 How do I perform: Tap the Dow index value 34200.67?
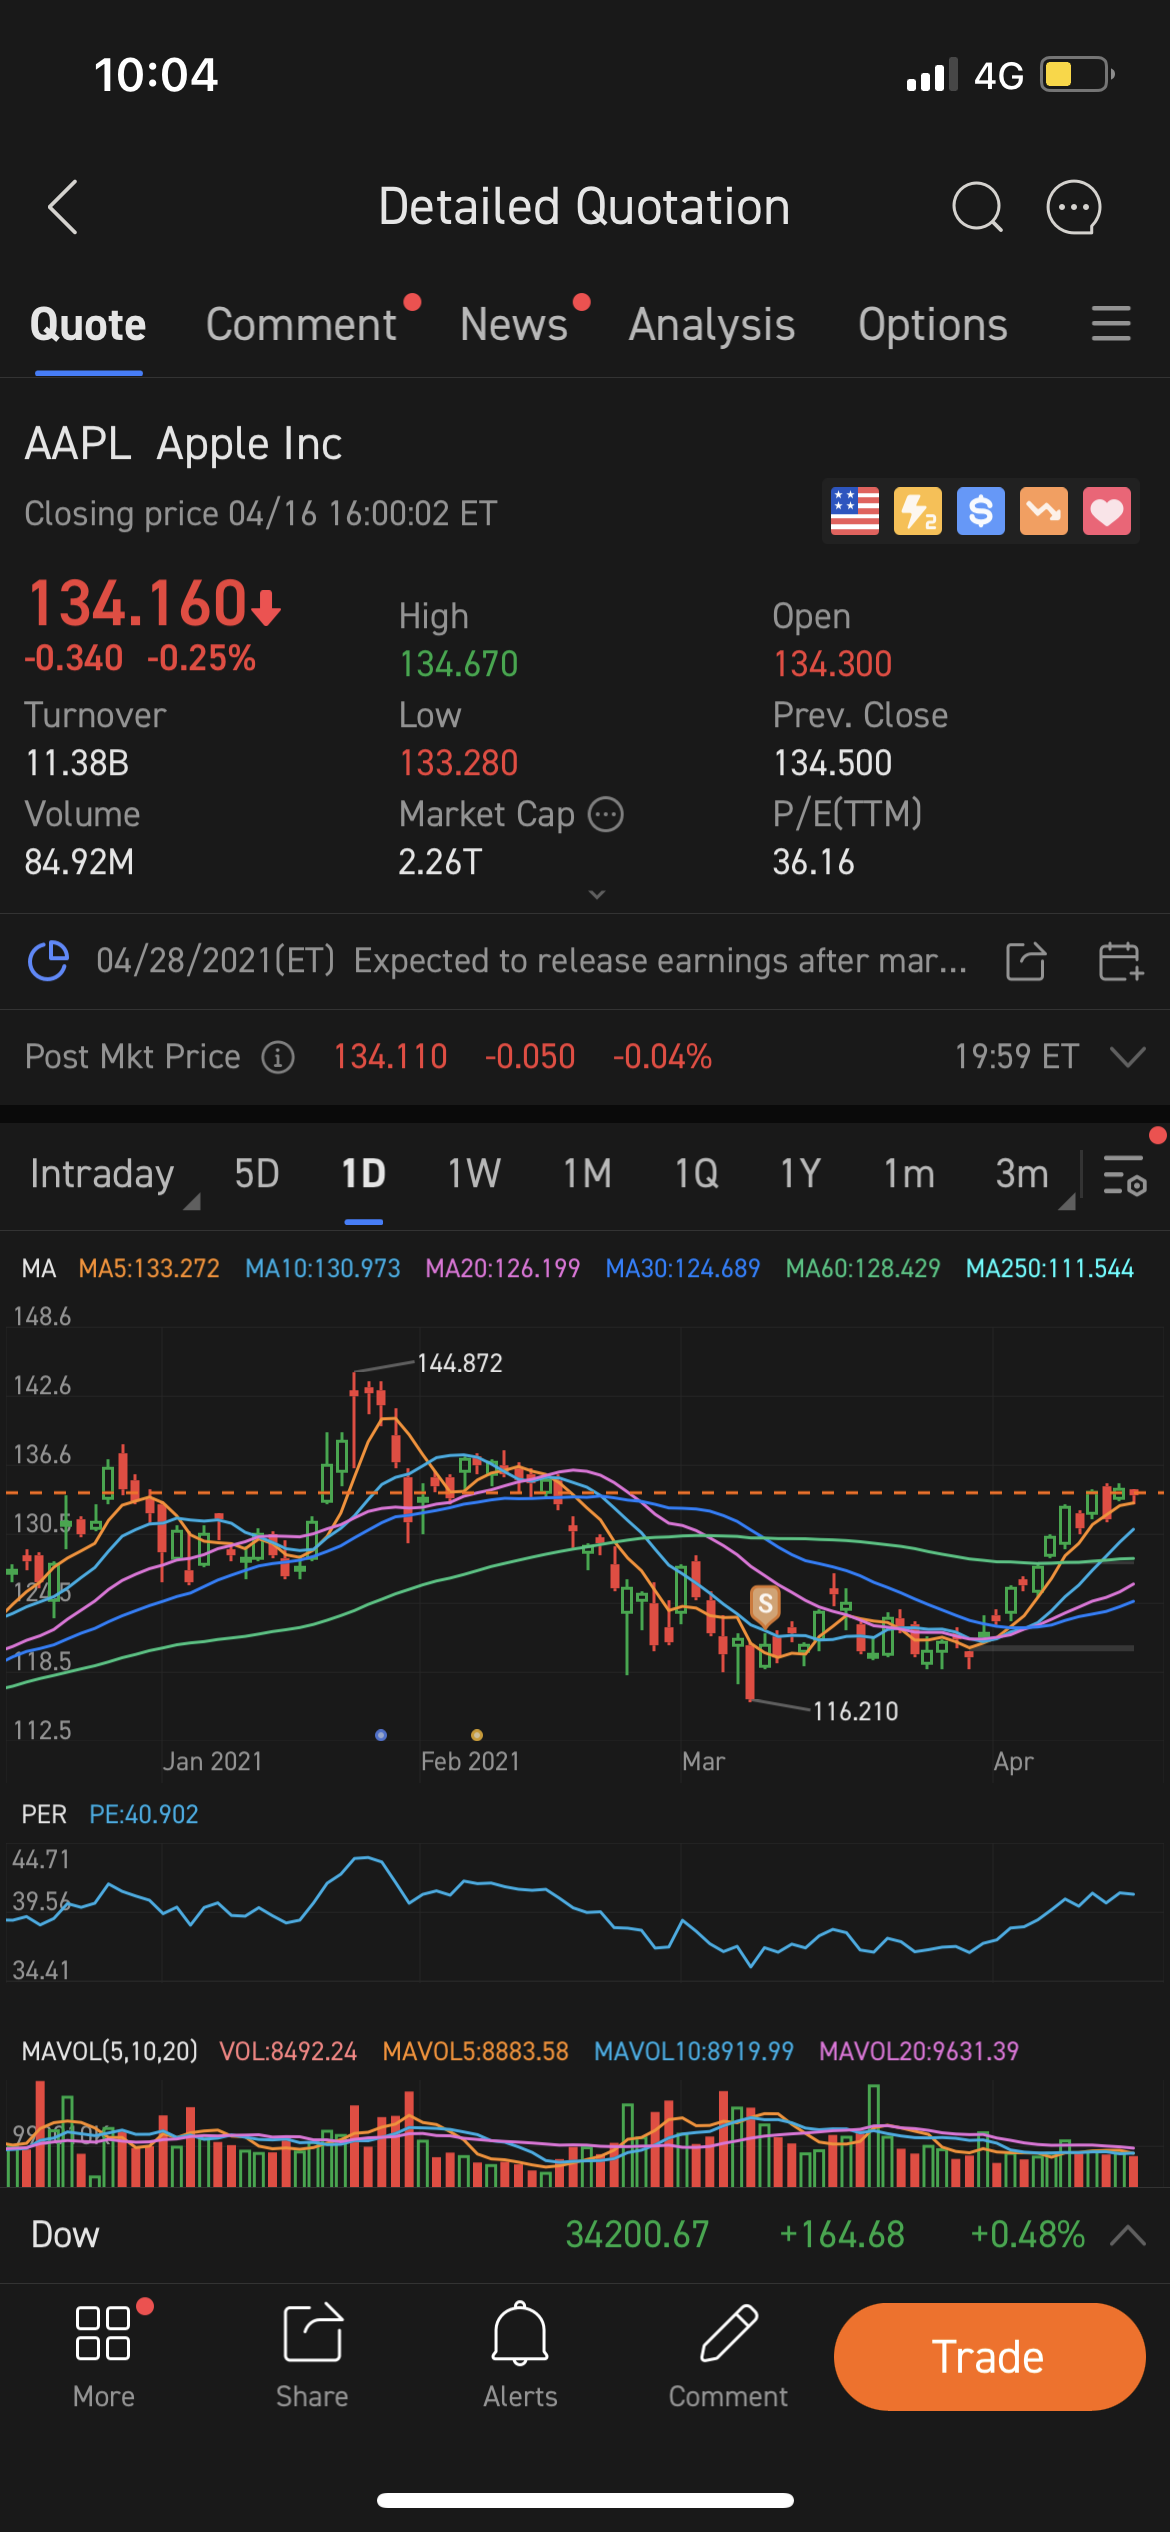tap(637, 2235)
